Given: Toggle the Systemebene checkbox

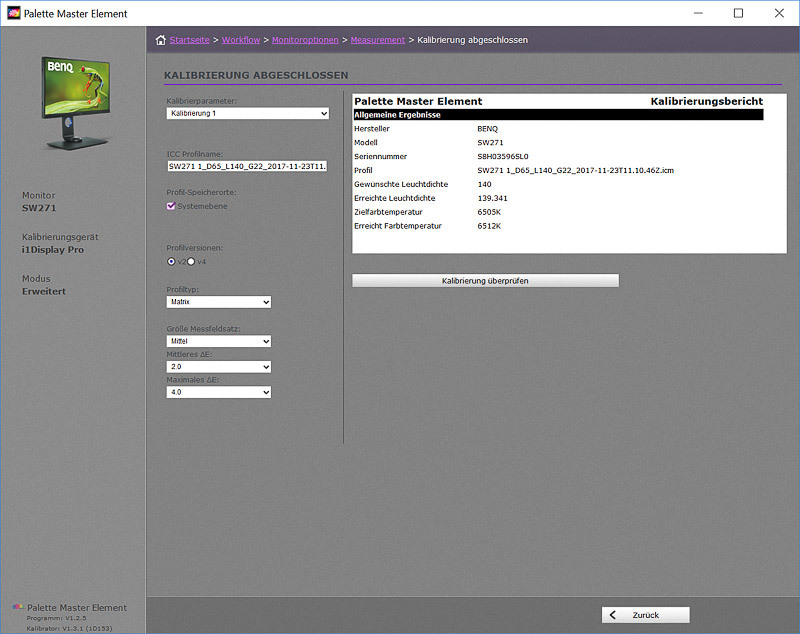Looking at the screenshot, I should point(171,206).
